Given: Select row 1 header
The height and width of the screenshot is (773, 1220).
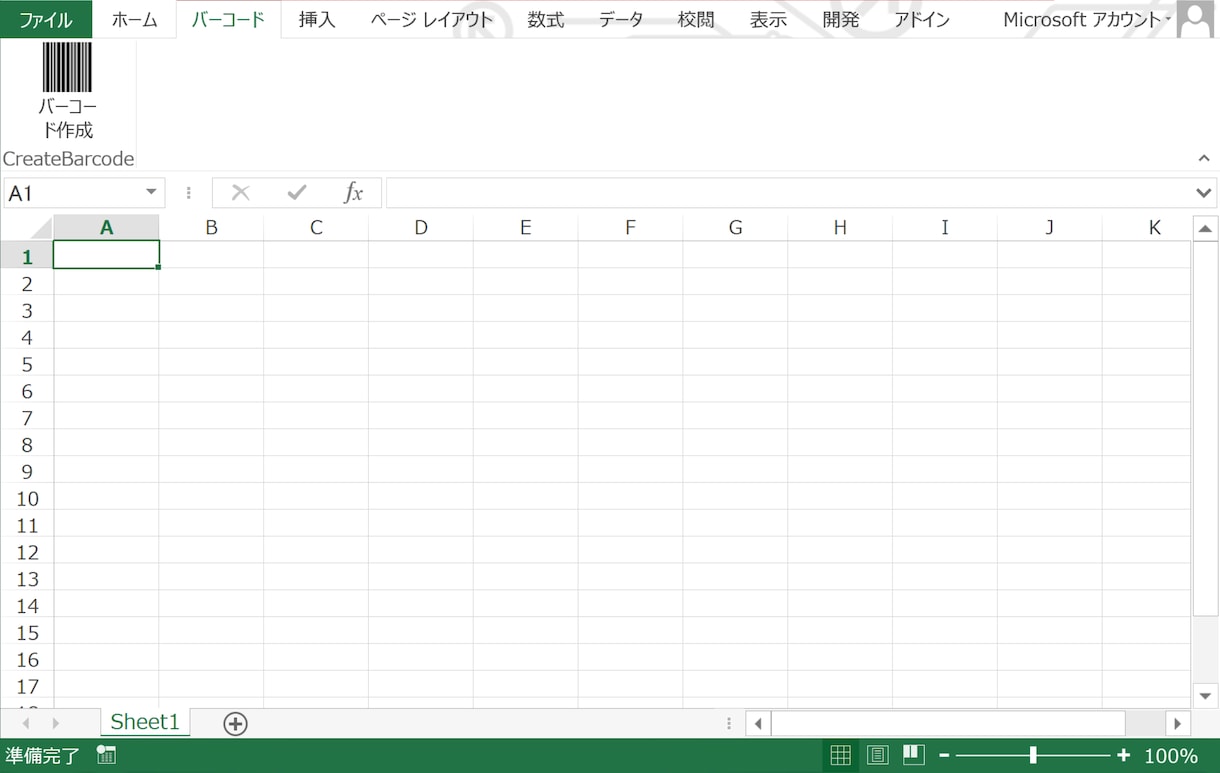Looking at the screenshot, I should click(x=27, y=257).
